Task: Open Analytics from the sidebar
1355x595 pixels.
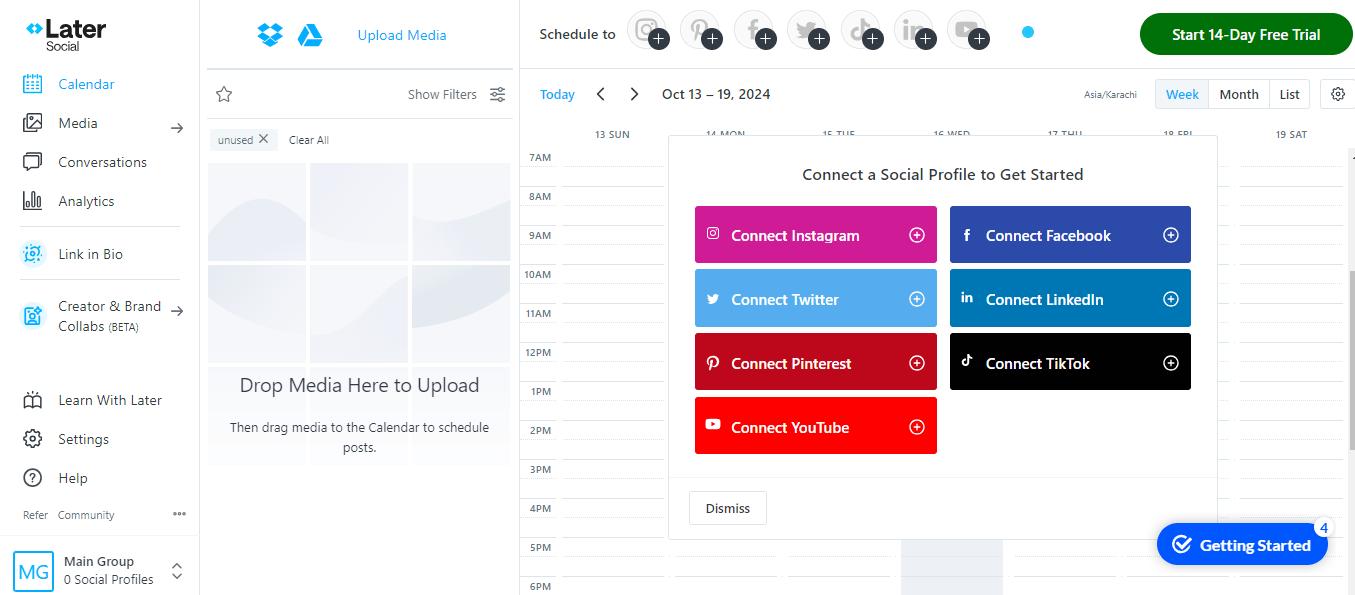Action: coord(86,201)
